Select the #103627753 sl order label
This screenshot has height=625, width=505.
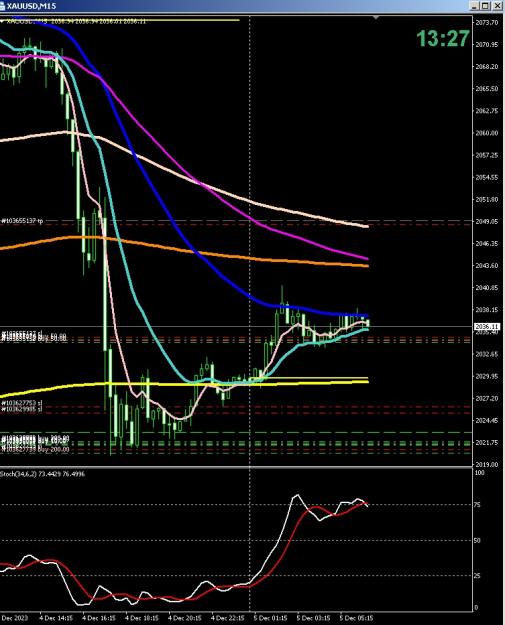[22, 403]
